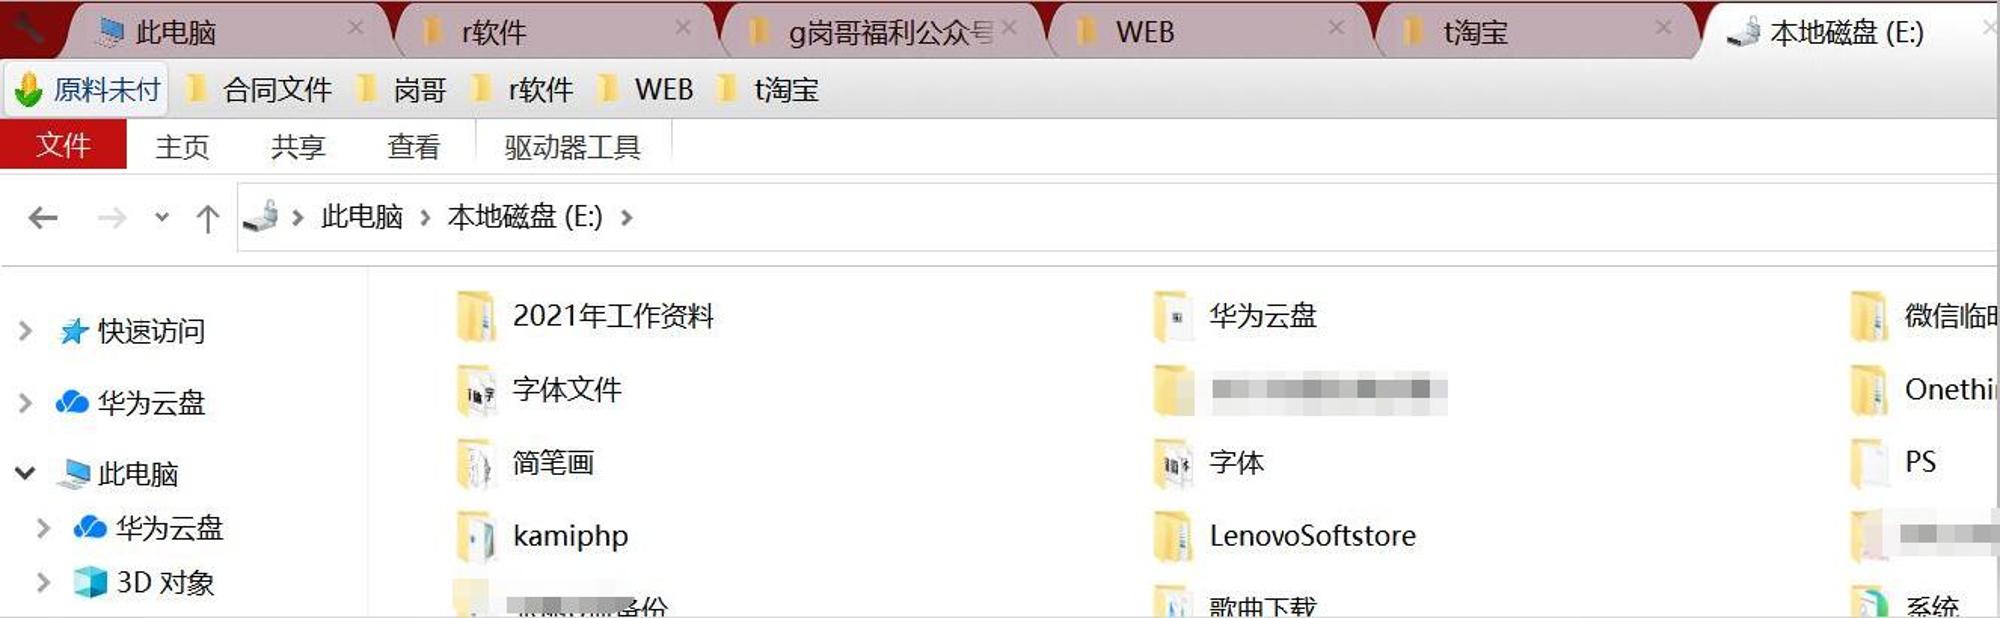
Task: Open the 文件 ribbon menu
Action: click(63, 146)
